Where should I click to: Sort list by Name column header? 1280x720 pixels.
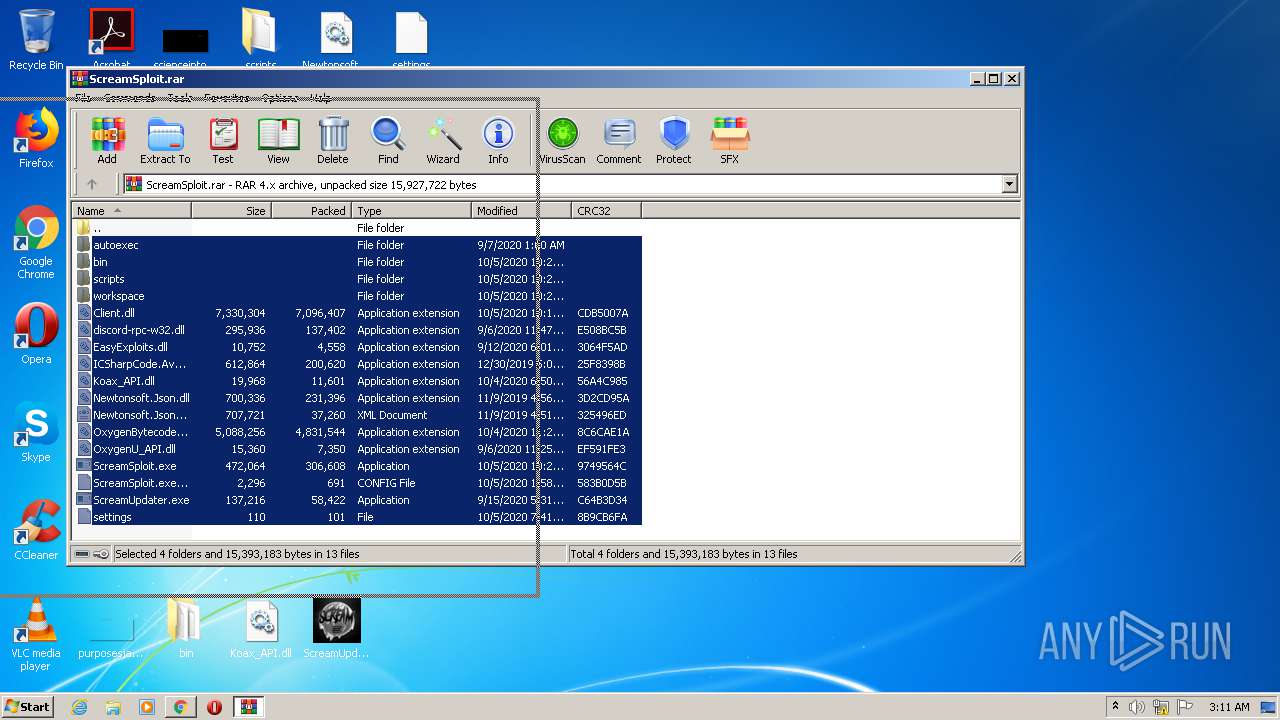131,211
